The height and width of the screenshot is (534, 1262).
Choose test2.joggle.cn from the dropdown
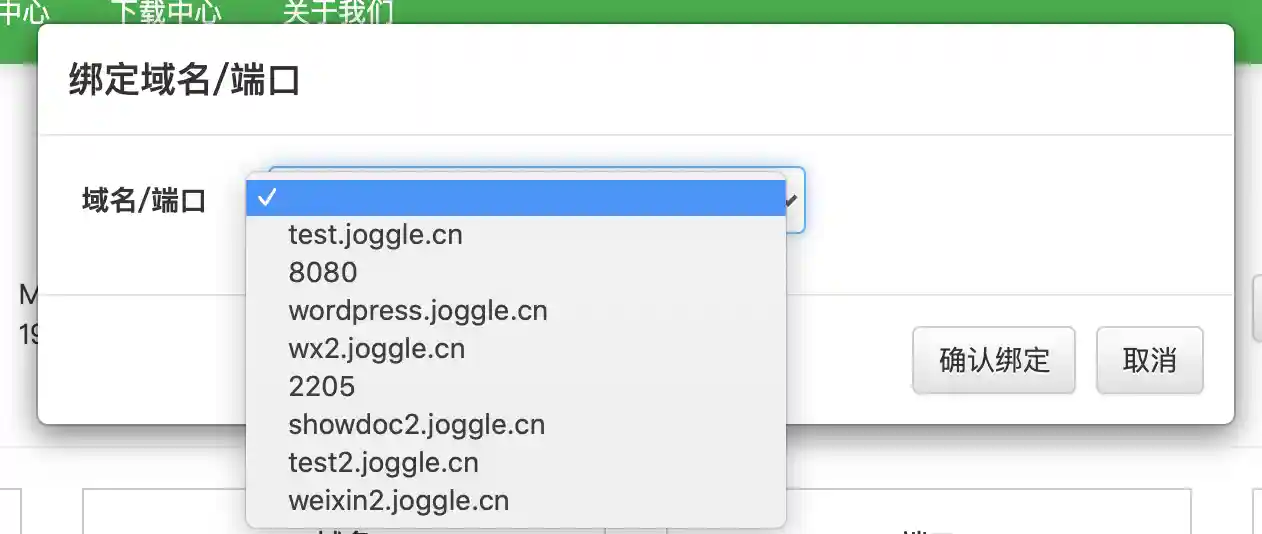(x=383, y=462)
